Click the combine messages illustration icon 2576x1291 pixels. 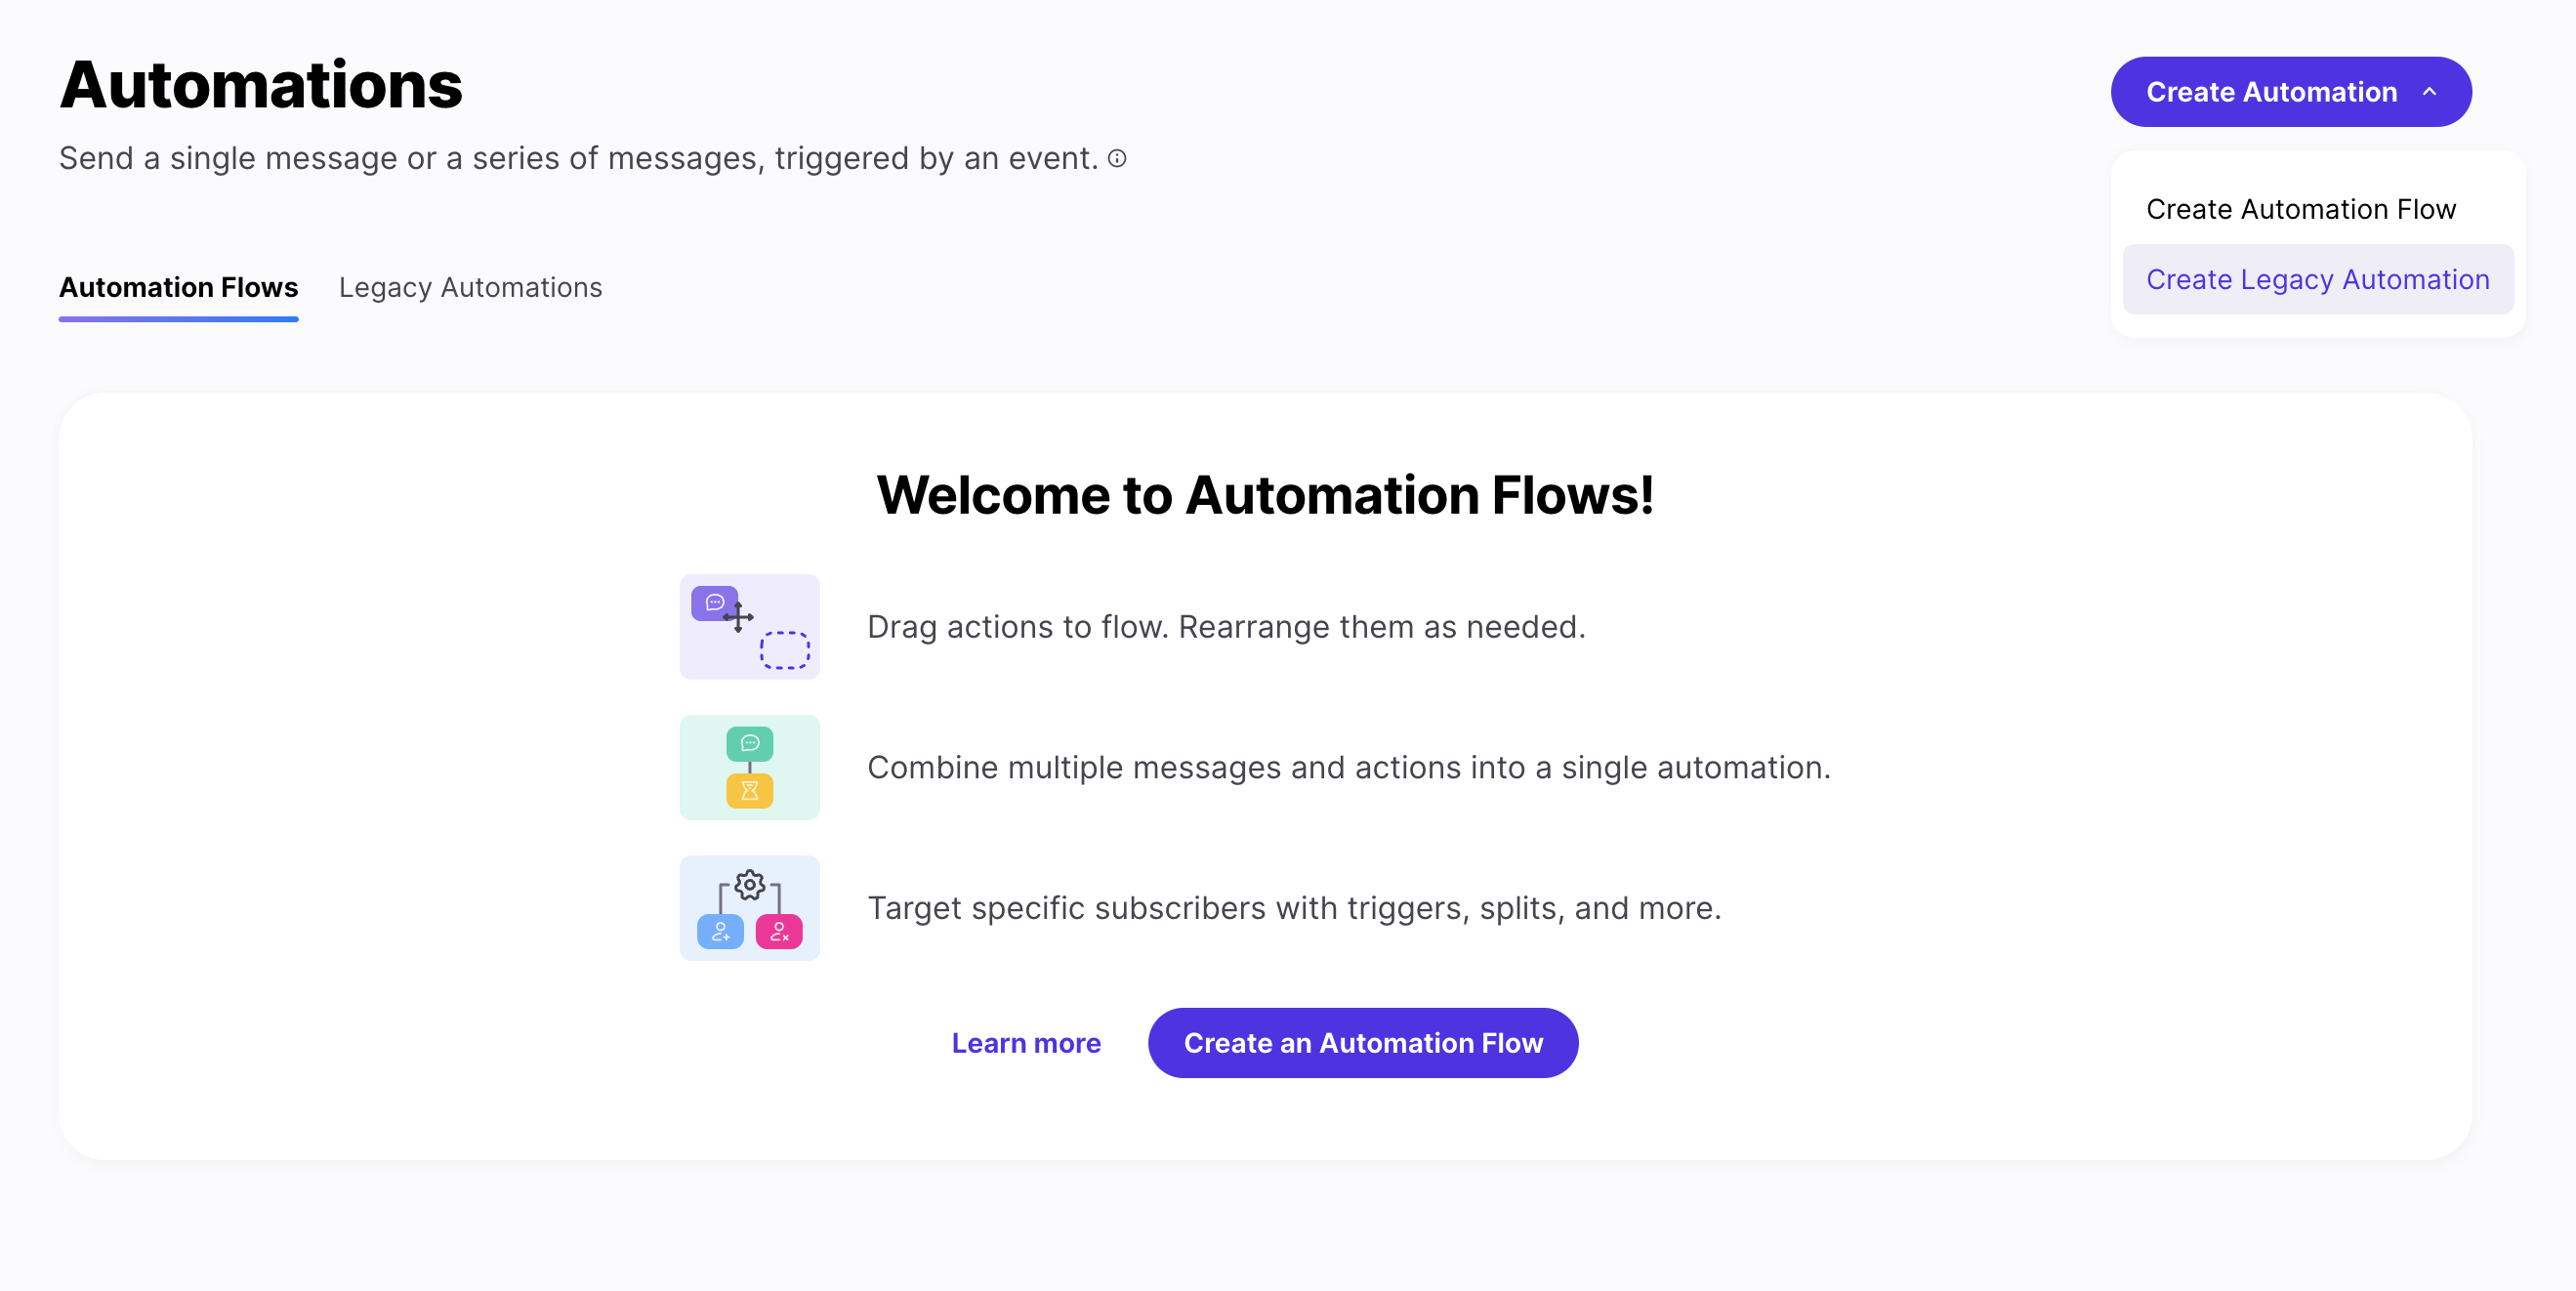[x=749, y=767]
